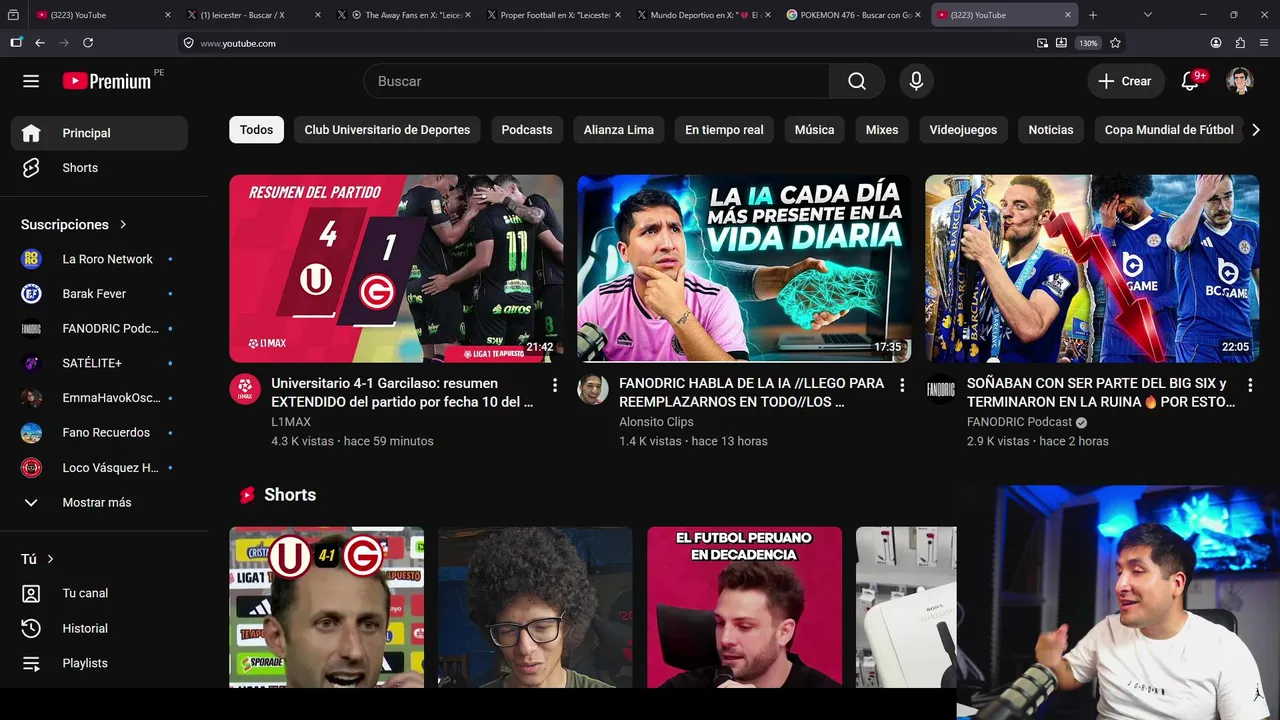Expand the Tú section chevron
Viewport: 1280px width, 720px height.
click(x=50, y=559)
